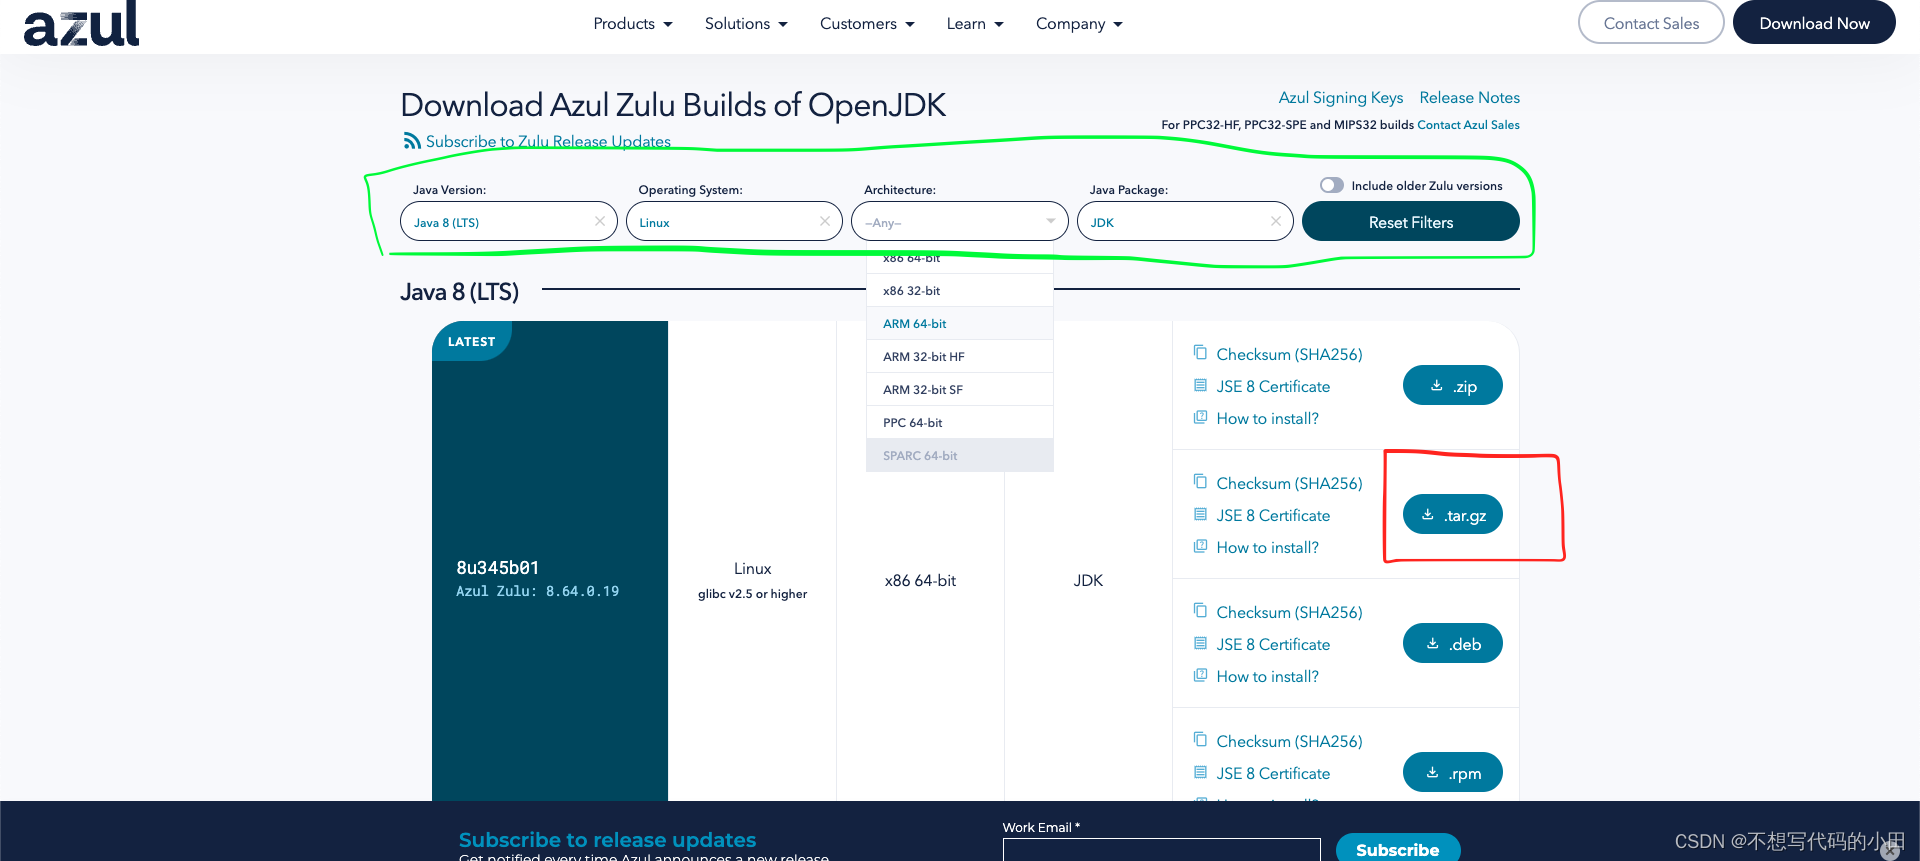Clear the Java 8 (LTS) version filter
Viewport: 1920px width, 861px height.
click(x=599, y=221)
